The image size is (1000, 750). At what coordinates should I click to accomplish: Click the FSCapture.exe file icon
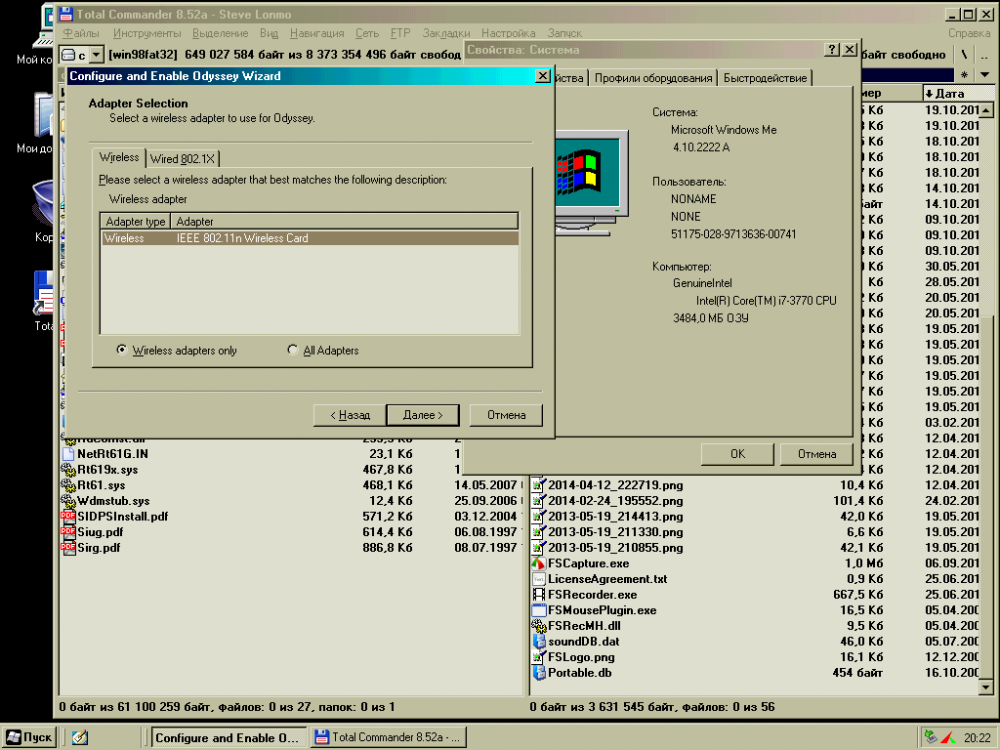pyautogui.click(x=538, y=563)
